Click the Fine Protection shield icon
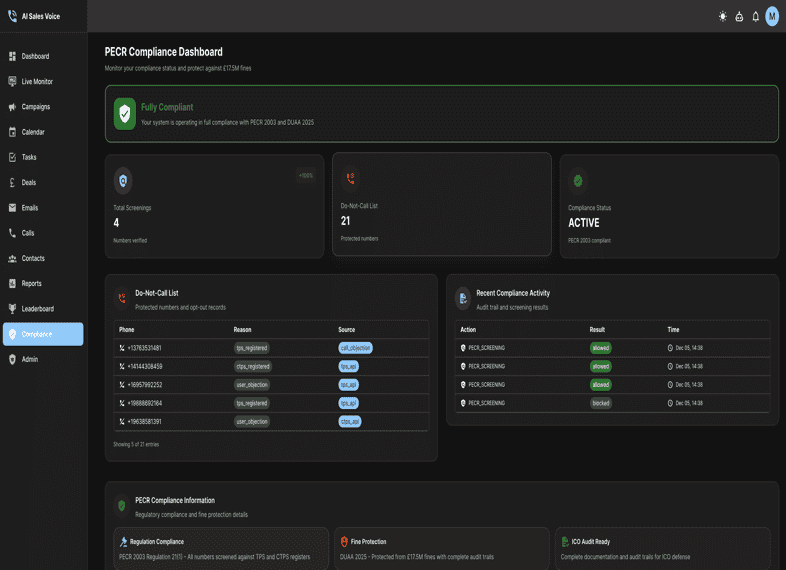786x570 pixels. pyautogui.click(x=344, y=541)
